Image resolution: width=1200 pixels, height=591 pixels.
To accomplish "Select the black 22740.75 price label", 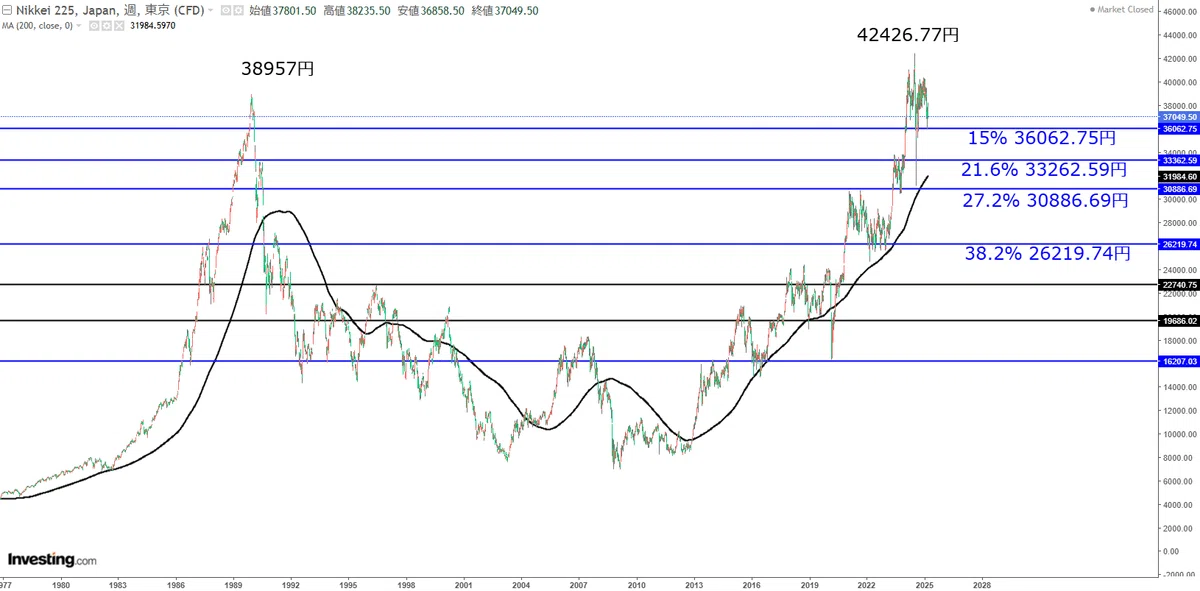I will click(x=1180, y=285).
